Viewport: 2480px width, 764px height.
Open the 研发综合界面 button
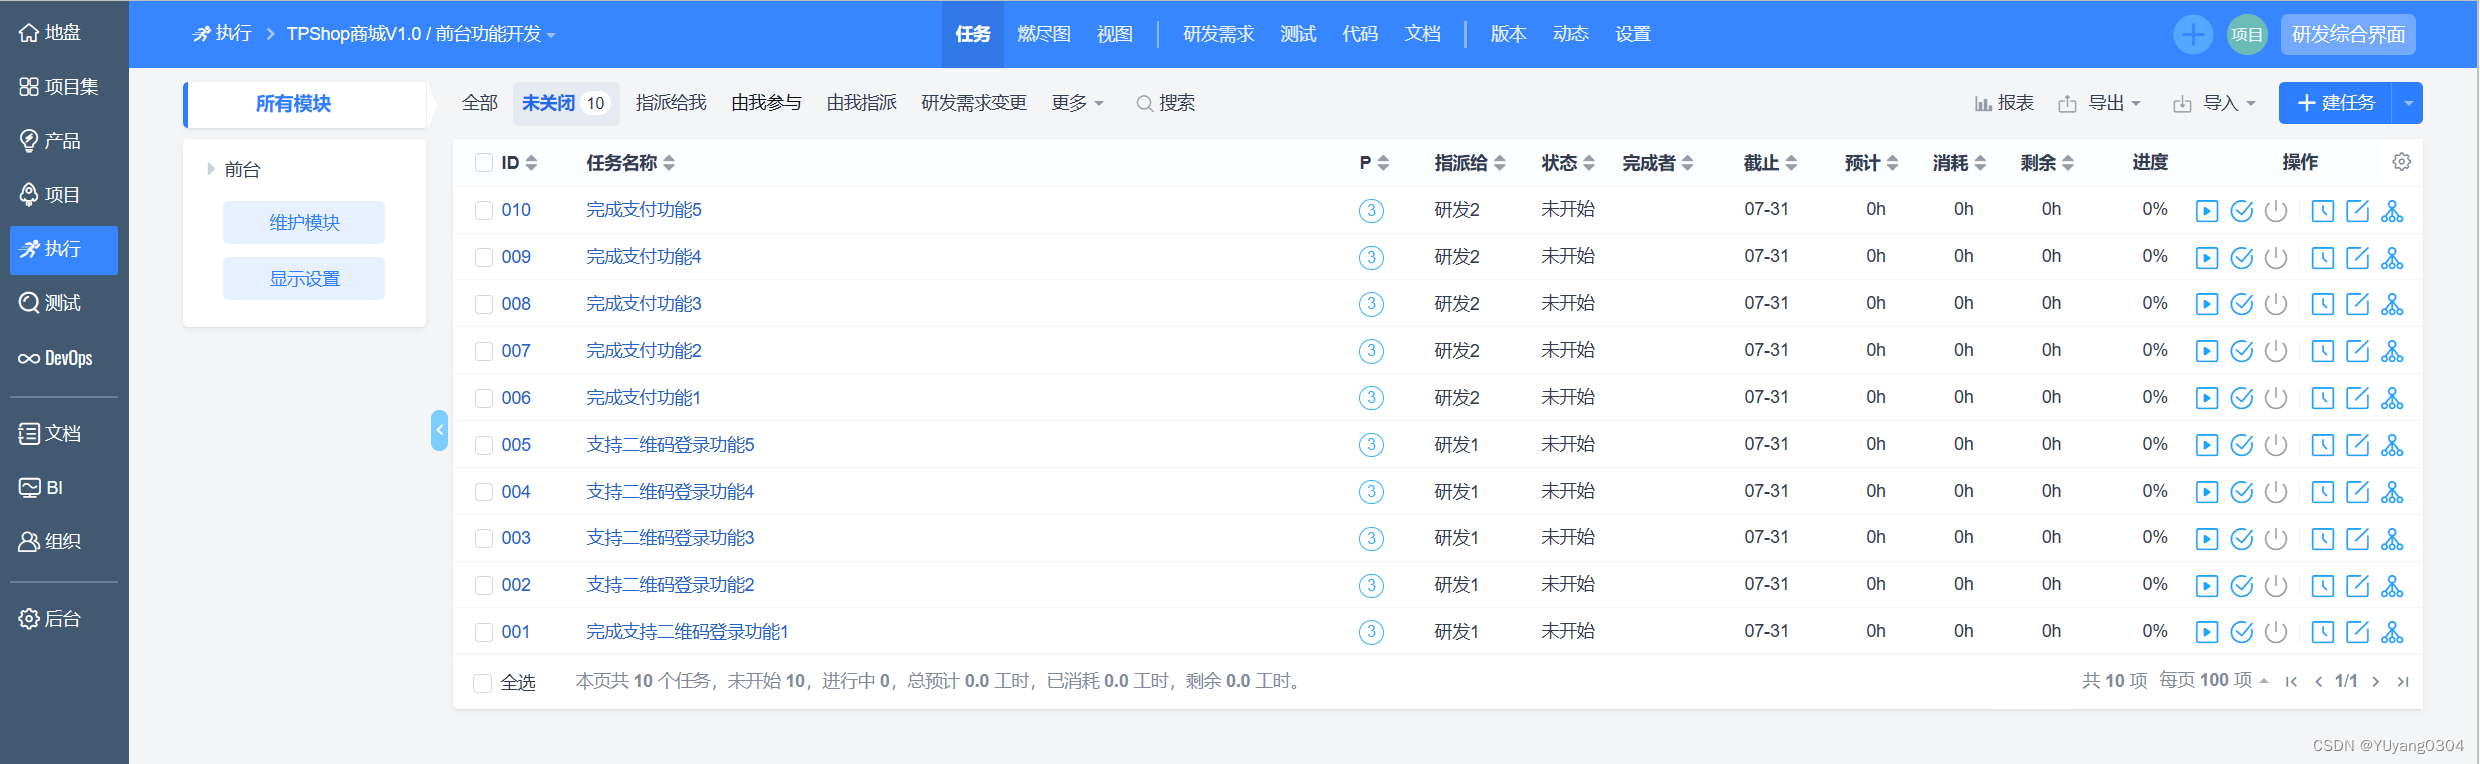coord(2348,34)
